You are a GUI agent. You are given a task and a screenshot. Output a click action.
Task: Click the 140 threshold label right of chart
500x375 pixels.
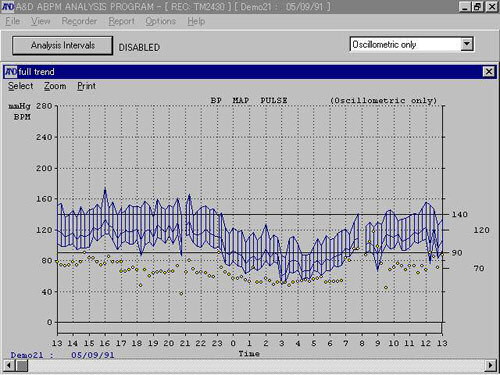point(459,215)
